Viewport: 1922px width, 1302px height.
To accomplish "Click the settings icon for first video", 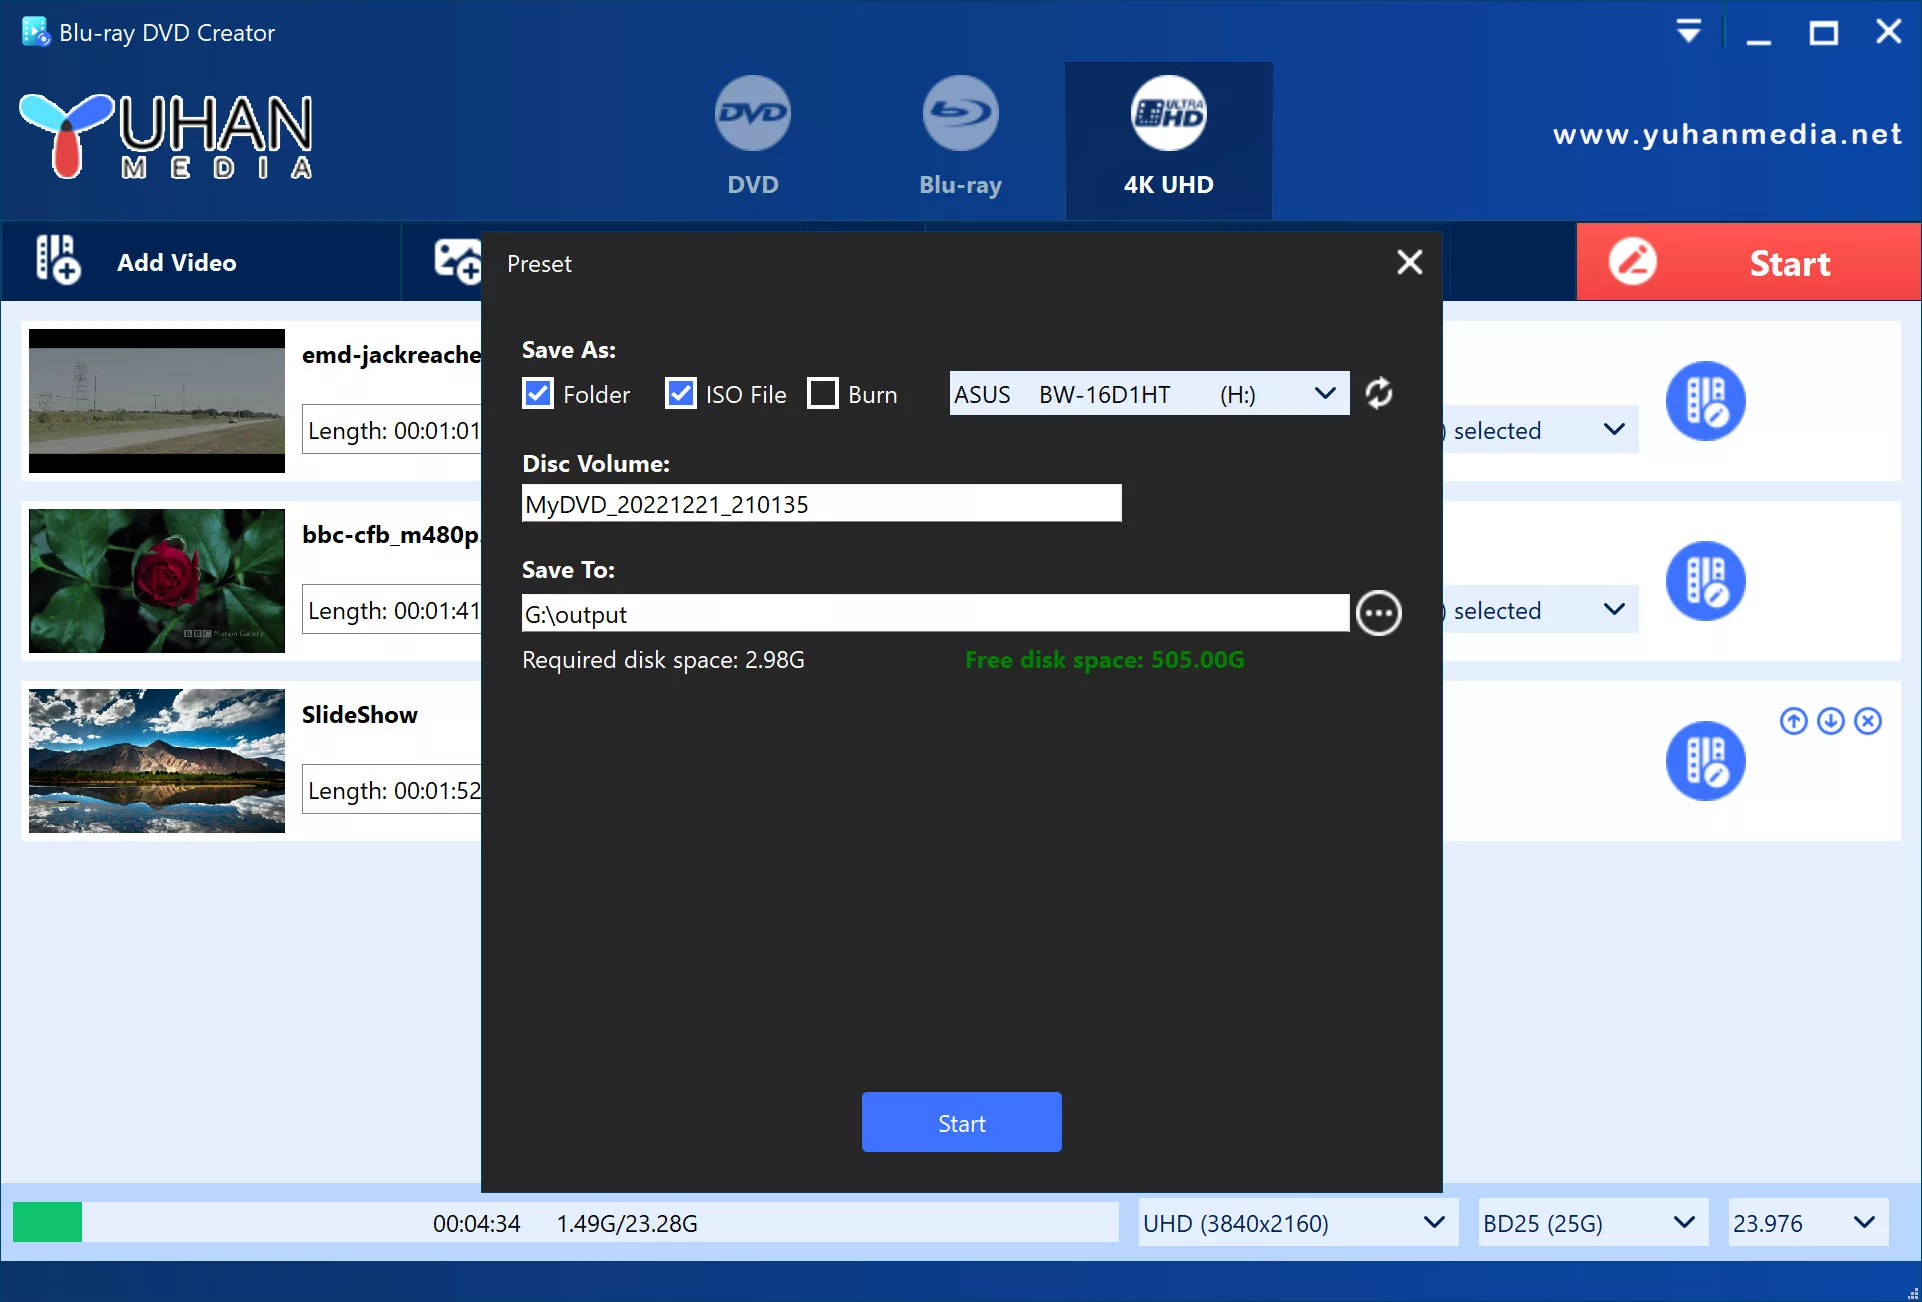I will click(x=1706, y=400).
